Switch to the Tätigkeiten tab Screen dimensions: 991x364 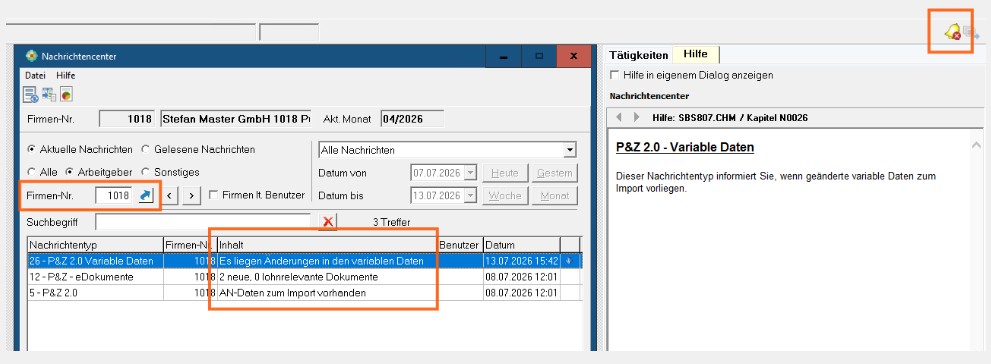coord(638,56)
